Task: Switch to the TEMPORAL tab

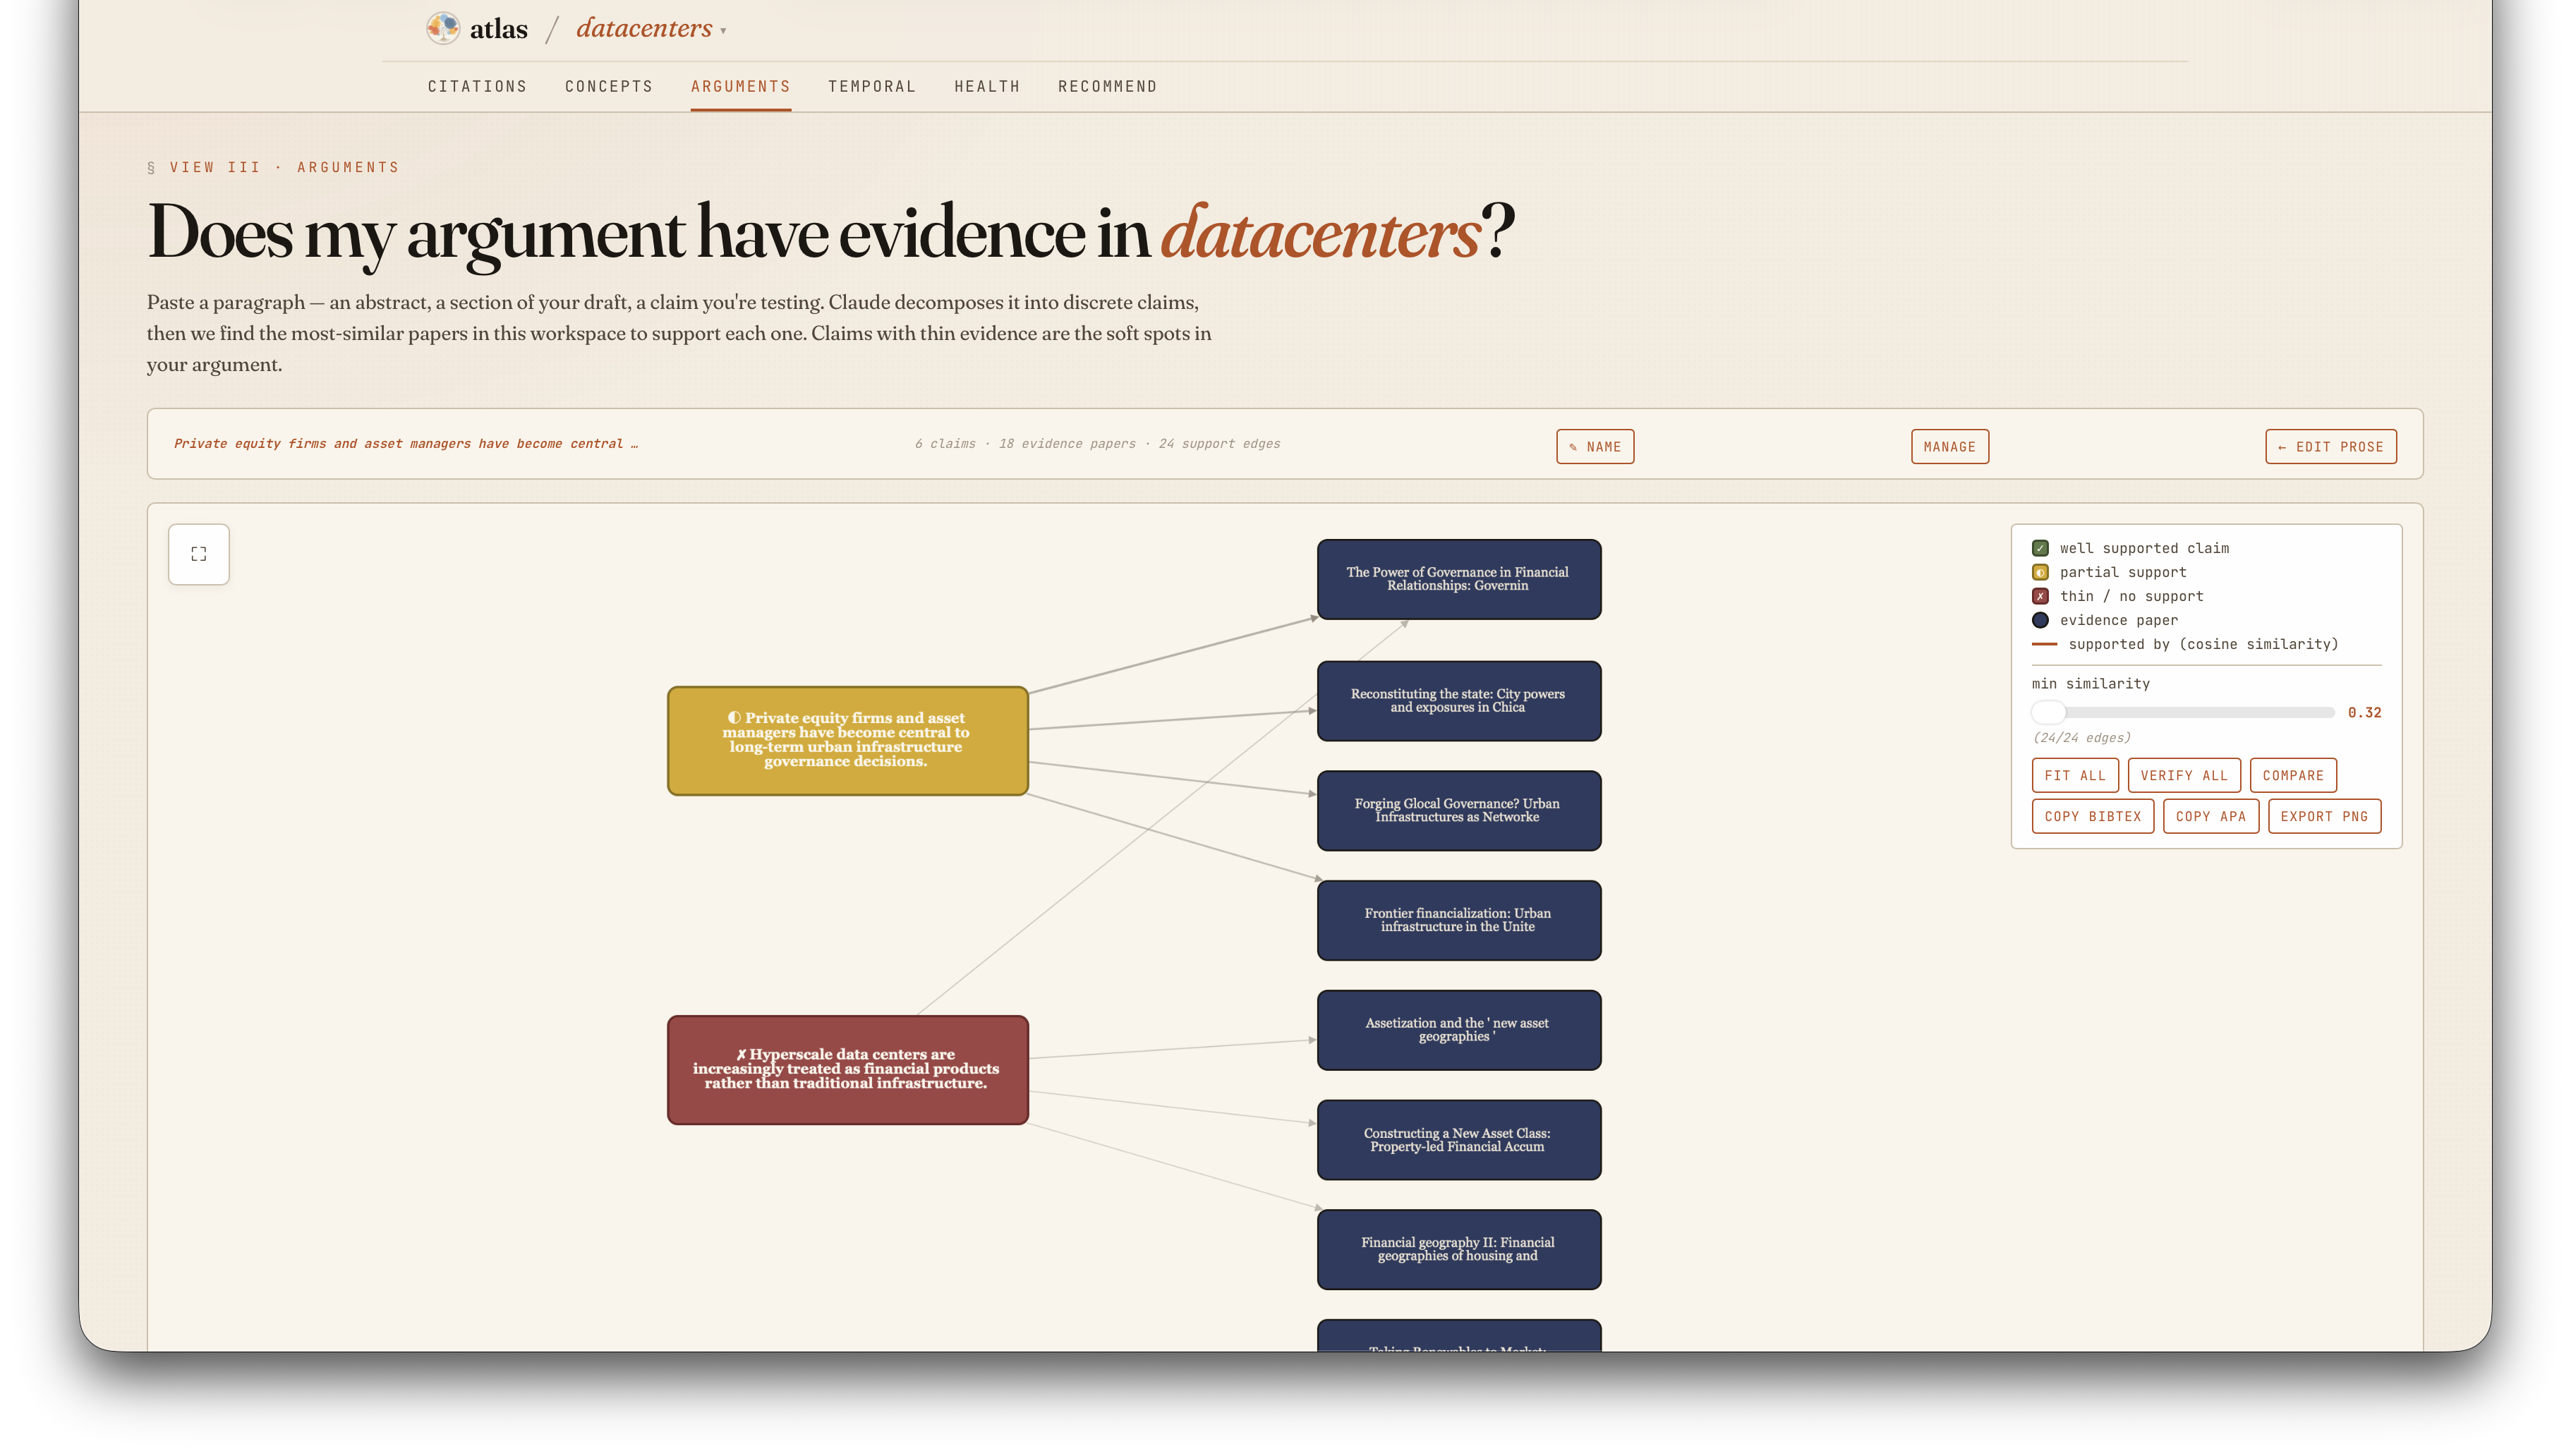Action: click(x=871, y=86)
